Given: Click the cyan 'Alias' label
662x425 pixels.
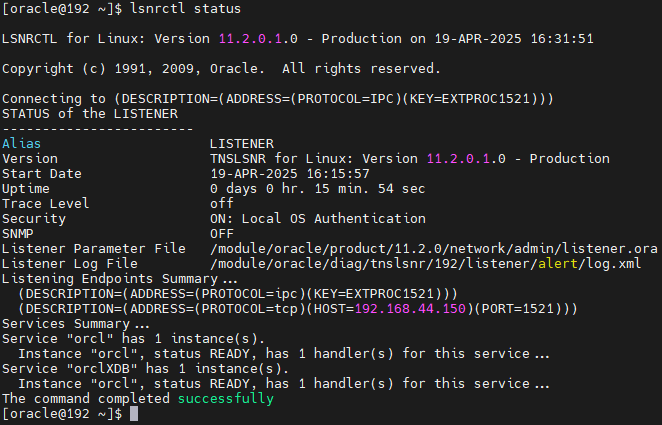Looking at the screenshot, I should [x=22, y=143].
